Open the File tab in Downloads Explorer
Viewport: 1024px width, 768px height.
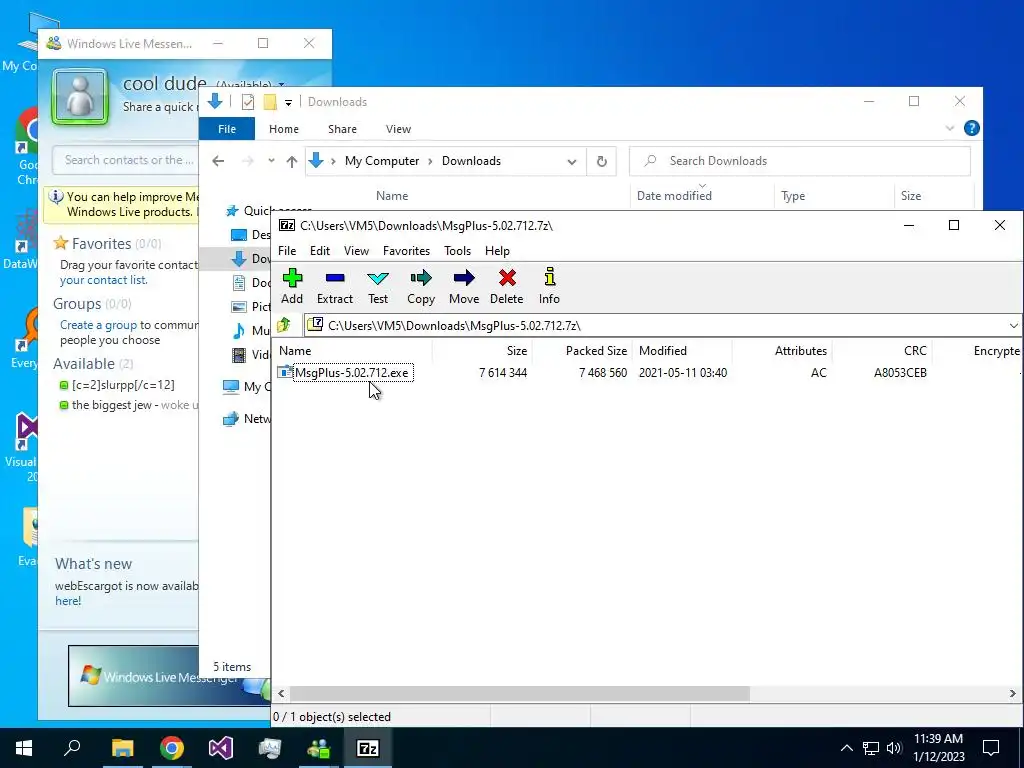227,129
